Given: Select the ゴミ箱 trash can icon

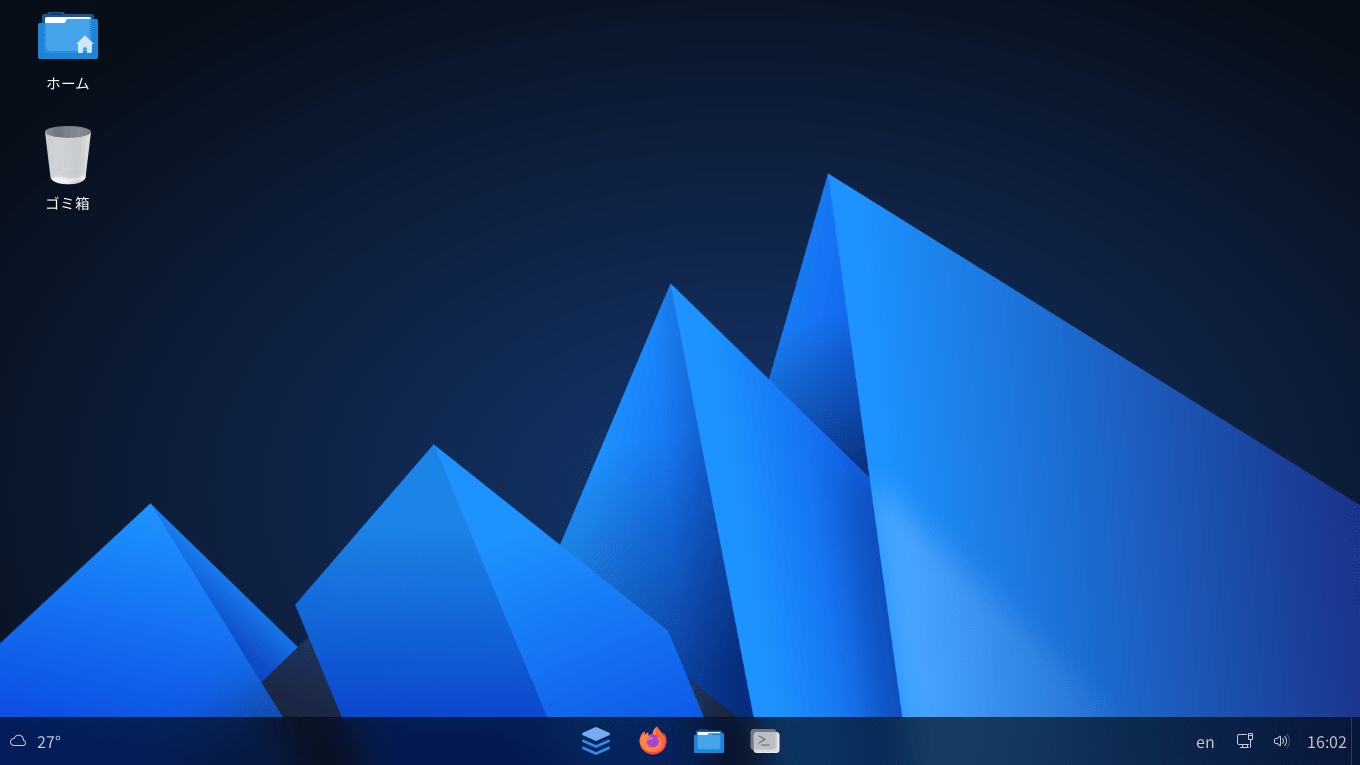Looking at the screenshot, I should (68, 155).
